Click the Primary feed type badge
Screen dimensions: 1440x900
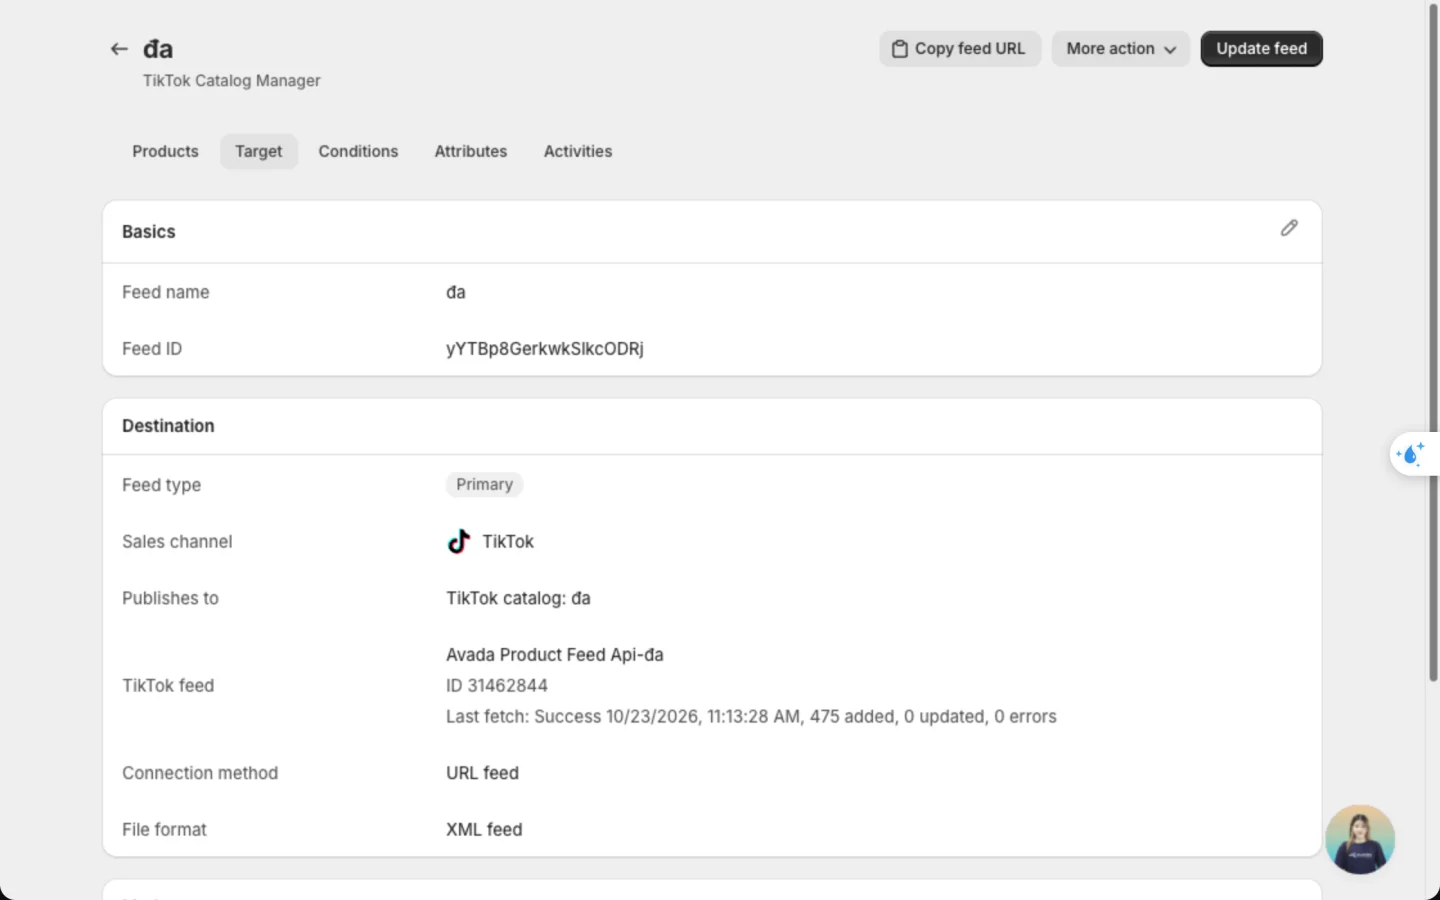tap(484, 484)
